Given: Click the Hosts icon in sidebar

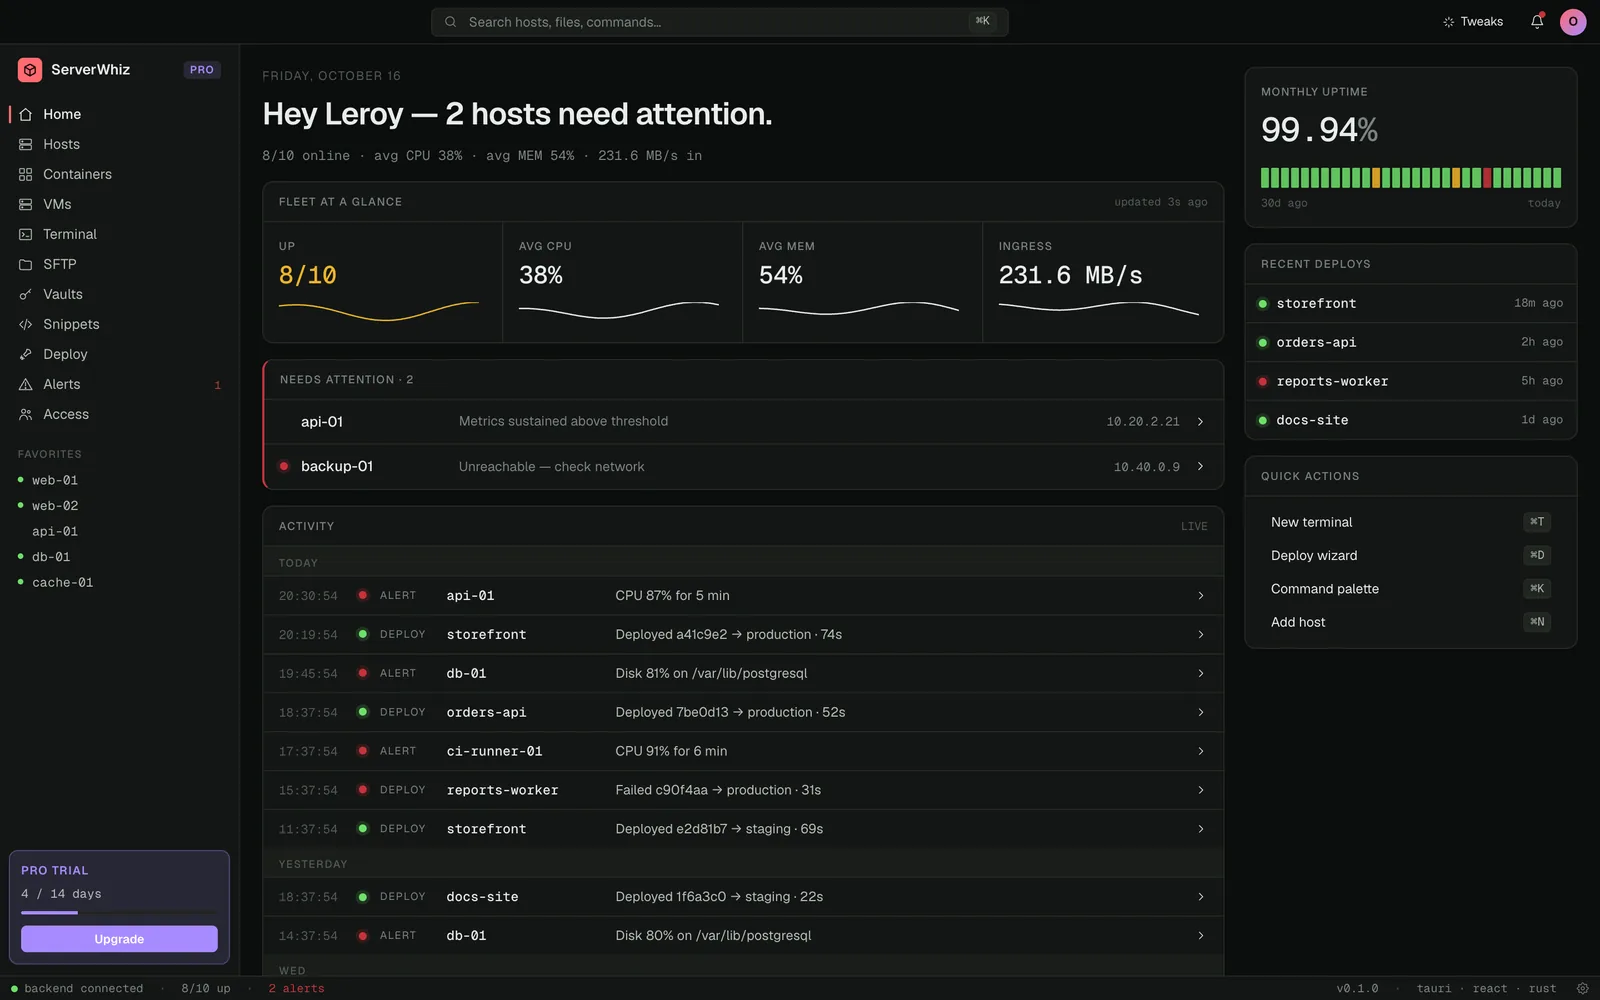Looking at the screenshot, I should 26,144.
